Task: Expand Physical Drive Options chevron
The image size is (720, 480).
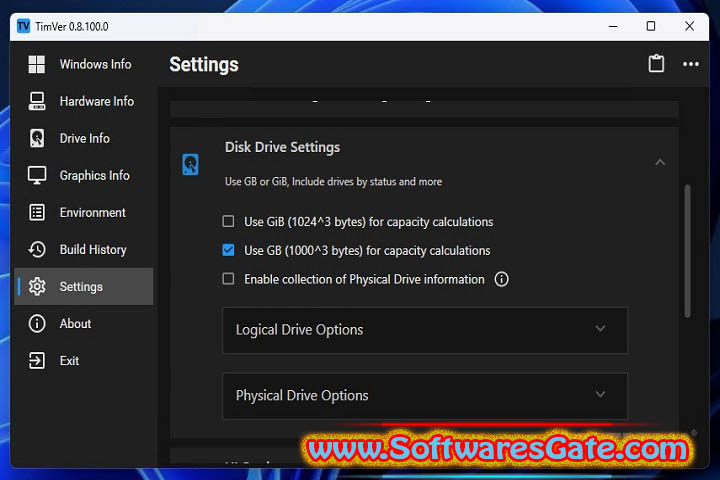Action: pos(600,395)
